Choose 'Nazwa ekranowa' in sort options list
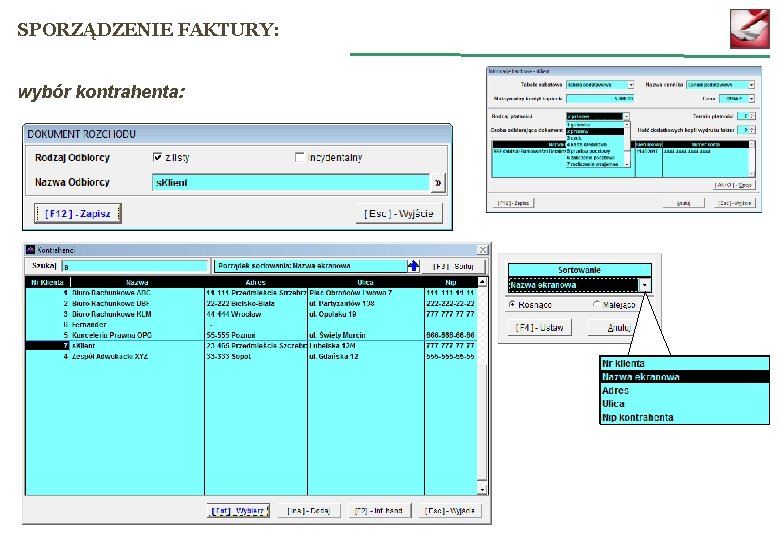Viewport: 780px width, 540px height. click(x=685, y=377)
